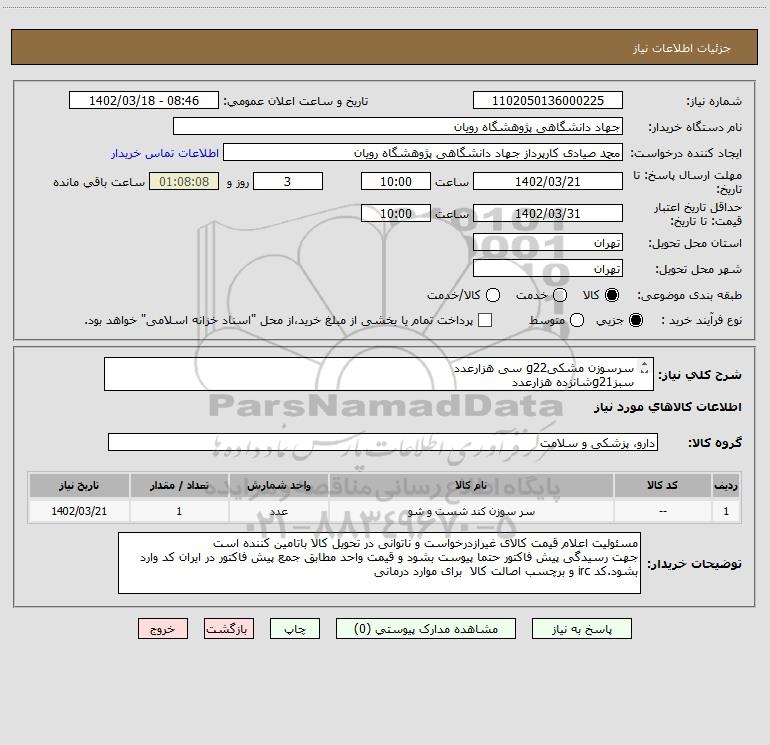Click the ایجاد کننده درخواست field

point(423,152)
